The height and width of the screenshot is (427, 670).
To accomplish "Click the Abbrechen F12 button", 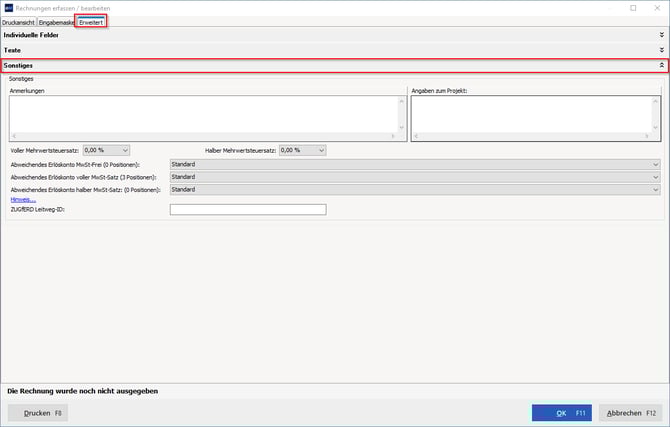I will point(631,412).
